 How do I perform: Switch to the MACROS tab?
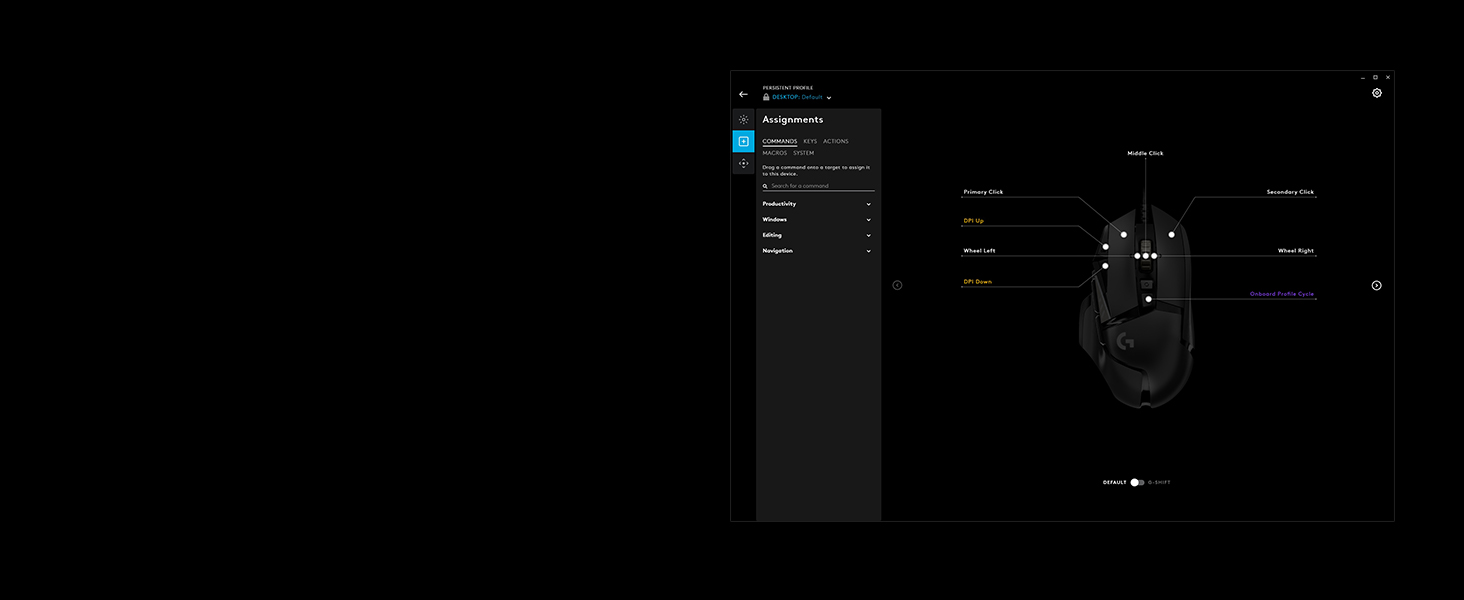(774, 153)
